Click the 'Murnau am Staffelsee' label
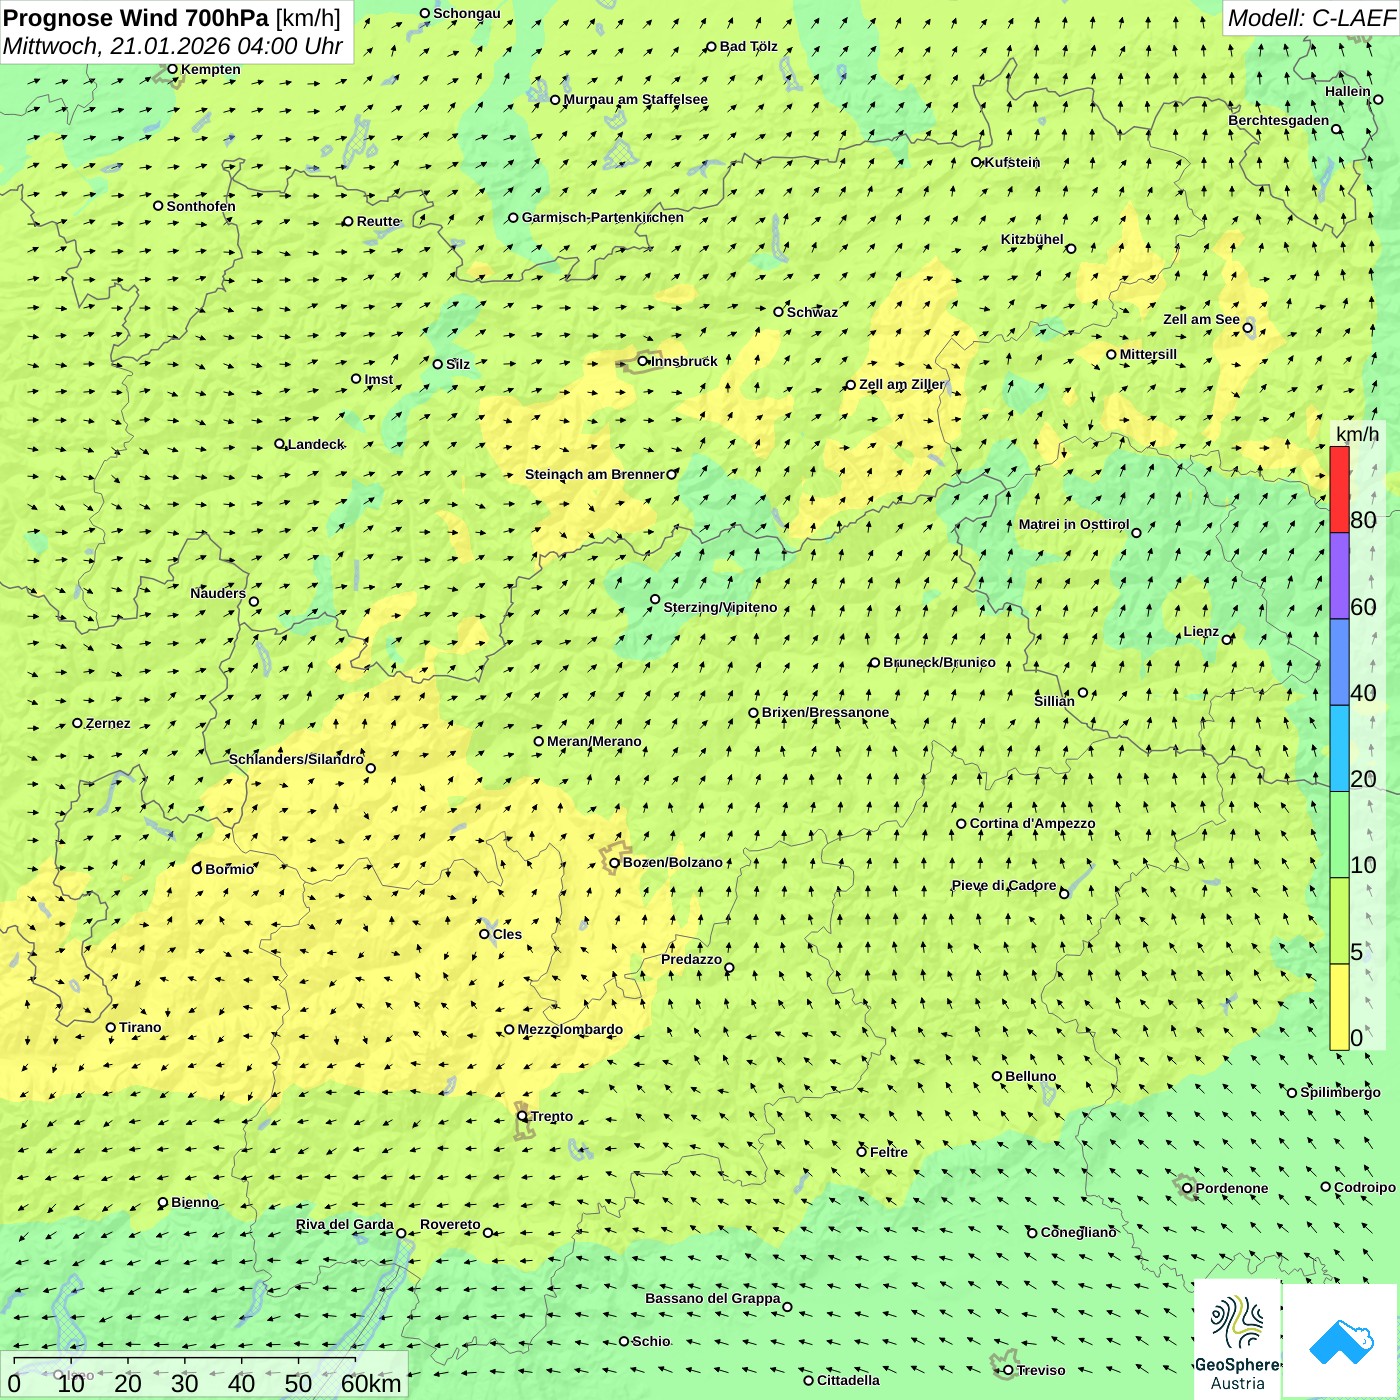The width and height of the screenshot is (1400, 1400). (x=635, y=99)
